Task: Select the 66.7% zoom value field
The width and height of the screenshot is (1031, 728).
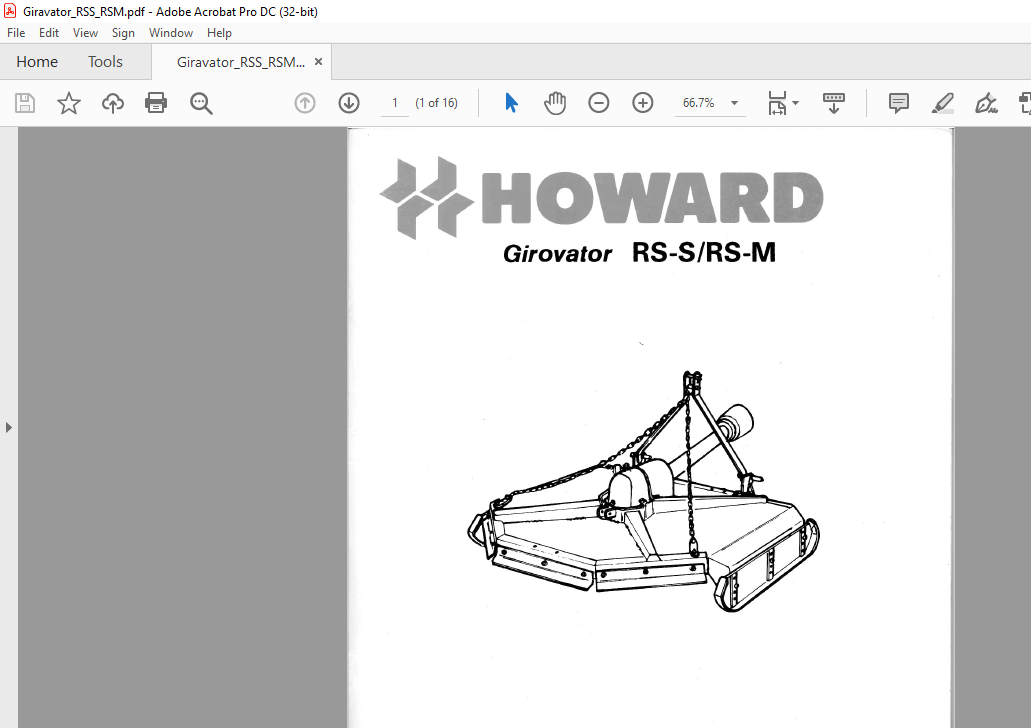Action: coord(698,103)
